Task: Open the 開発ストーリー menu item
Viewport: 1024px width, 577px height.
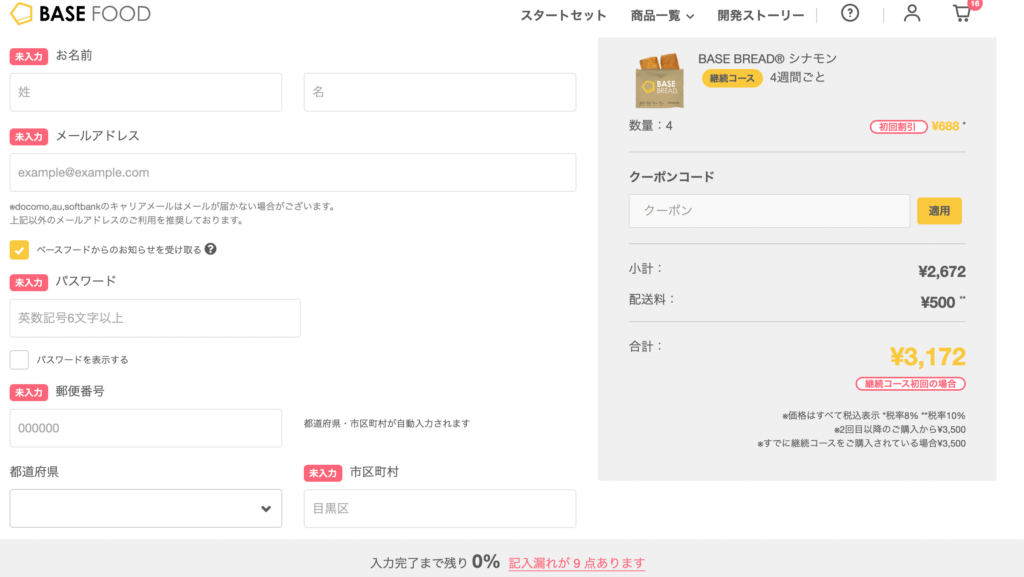Action: click(761, 16)
